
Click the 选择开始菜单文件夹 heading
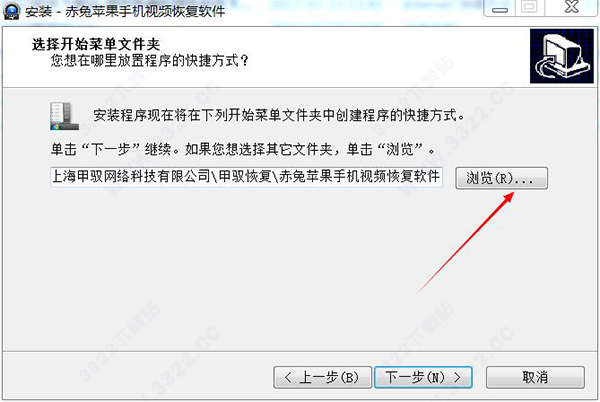pyautogui.click(x=96, y=45)
